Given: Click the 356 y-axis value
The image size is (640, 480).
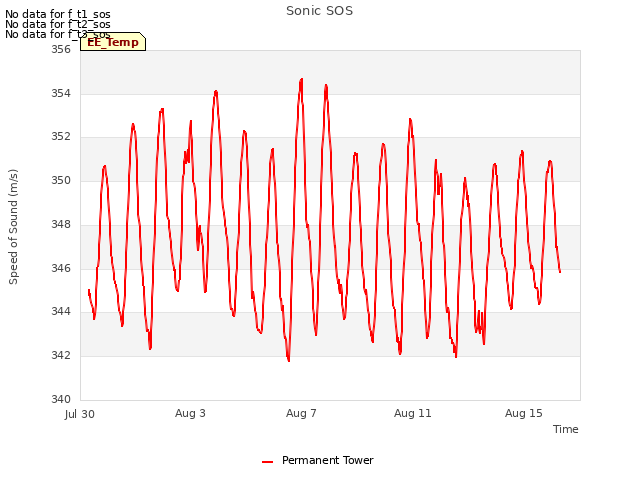Looking at the screenshot, I should pyautogui.click(x=60, y=49).
